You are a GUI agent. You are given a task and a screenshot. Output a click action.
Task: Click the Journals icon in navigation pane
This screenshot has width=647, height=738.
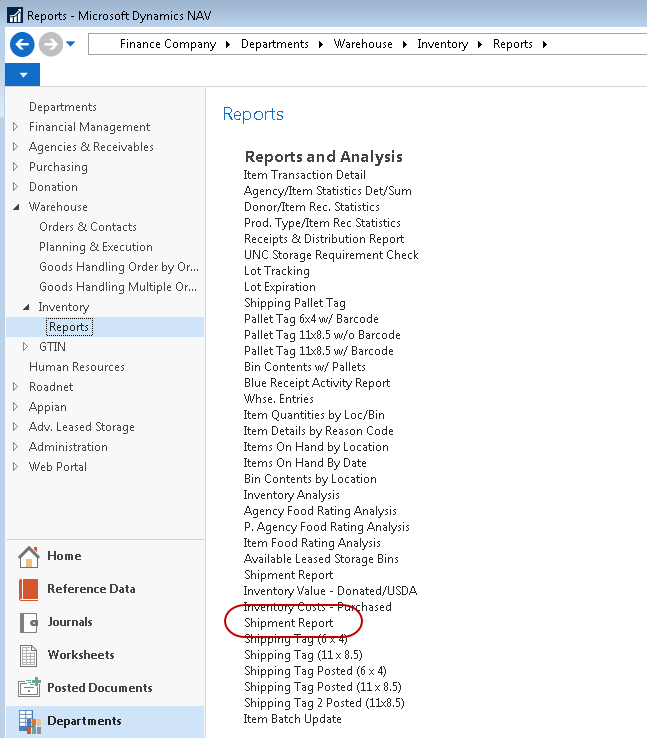[x=29, y=623]
